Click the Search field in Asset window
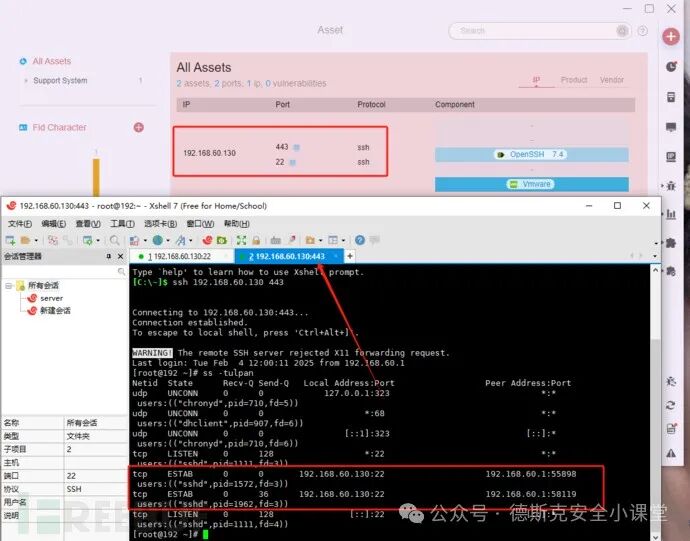The height and width of the screenshot is (541, 690). coord(539,31)
